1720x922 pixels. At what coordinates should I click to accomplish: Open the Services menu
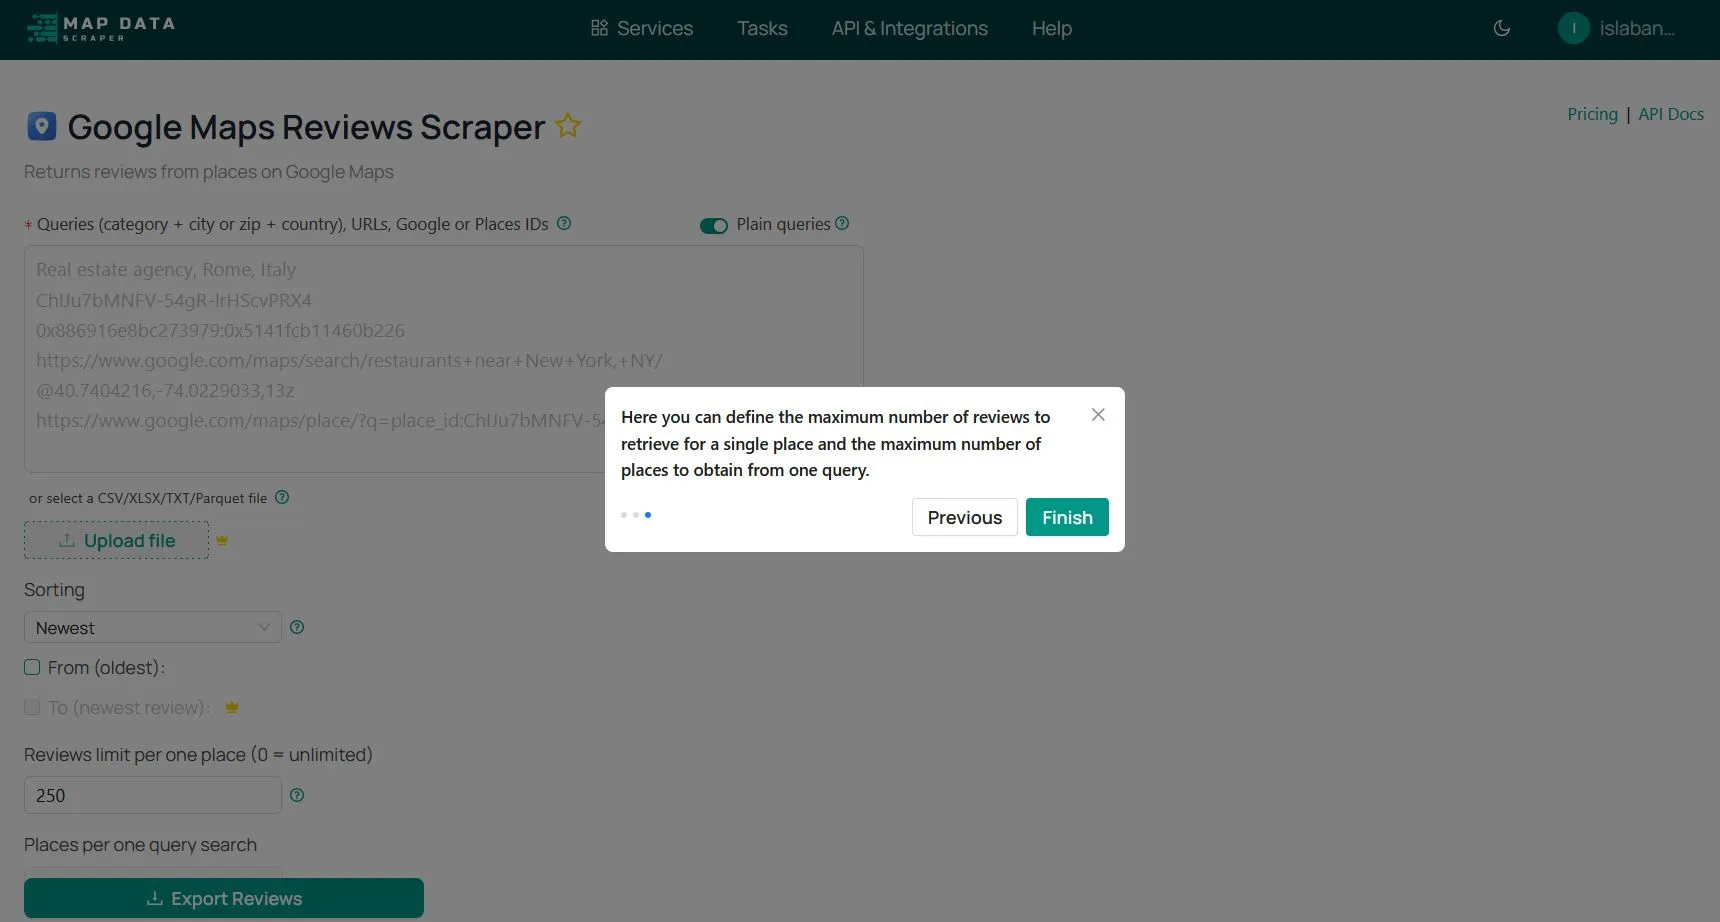click(x=641, y=28)
